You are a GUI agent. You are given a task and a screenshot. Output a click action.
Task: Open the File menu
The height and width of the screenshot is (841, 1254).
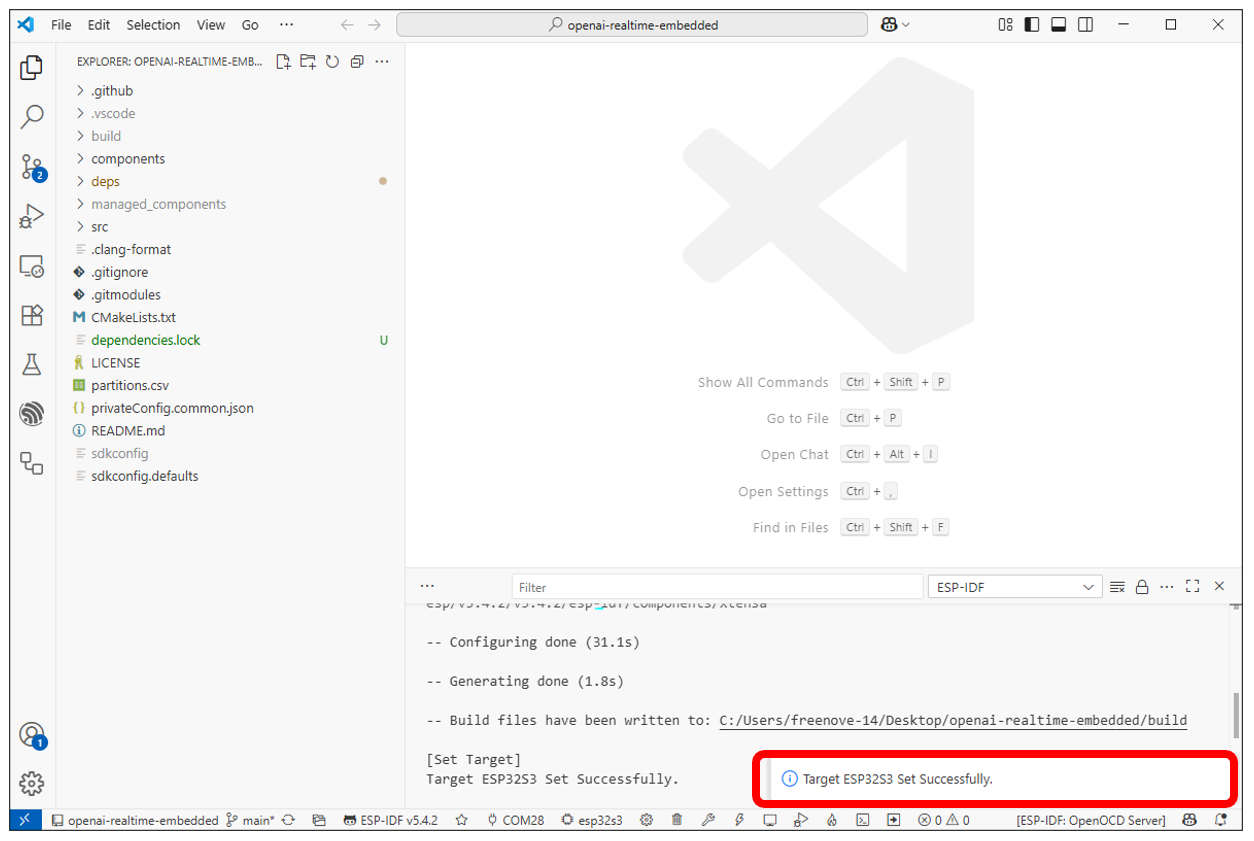click(61, 25)
